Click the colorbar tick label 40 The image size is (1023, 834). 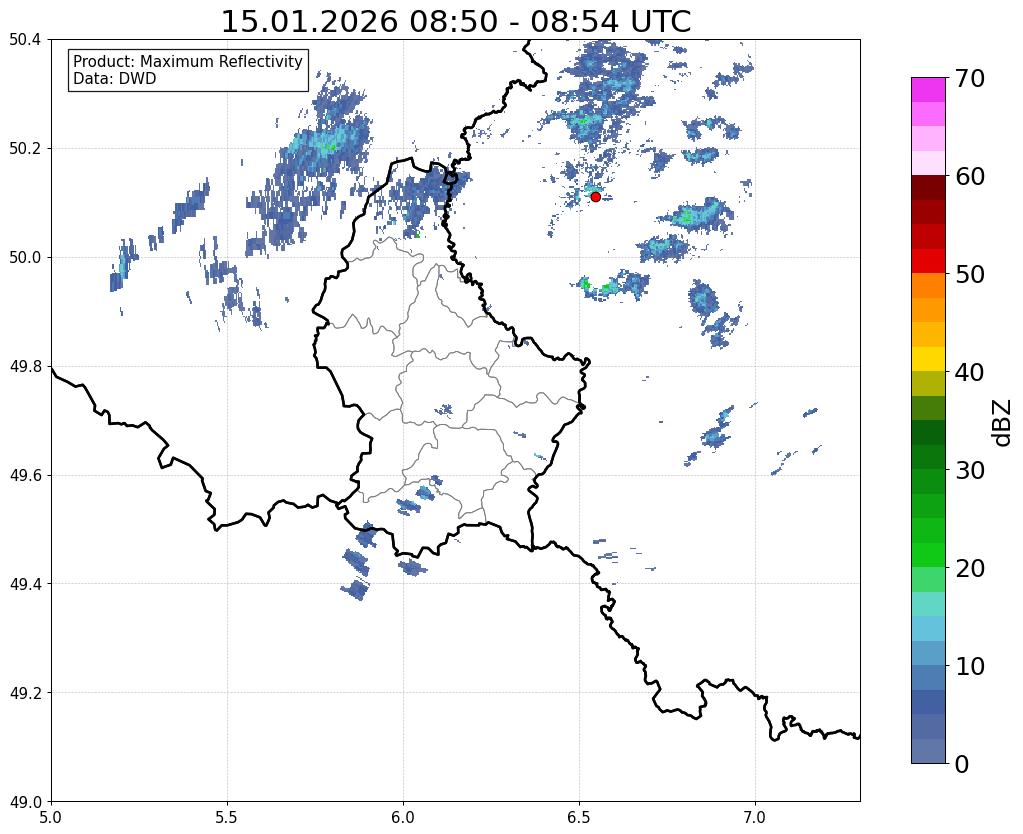970,372
